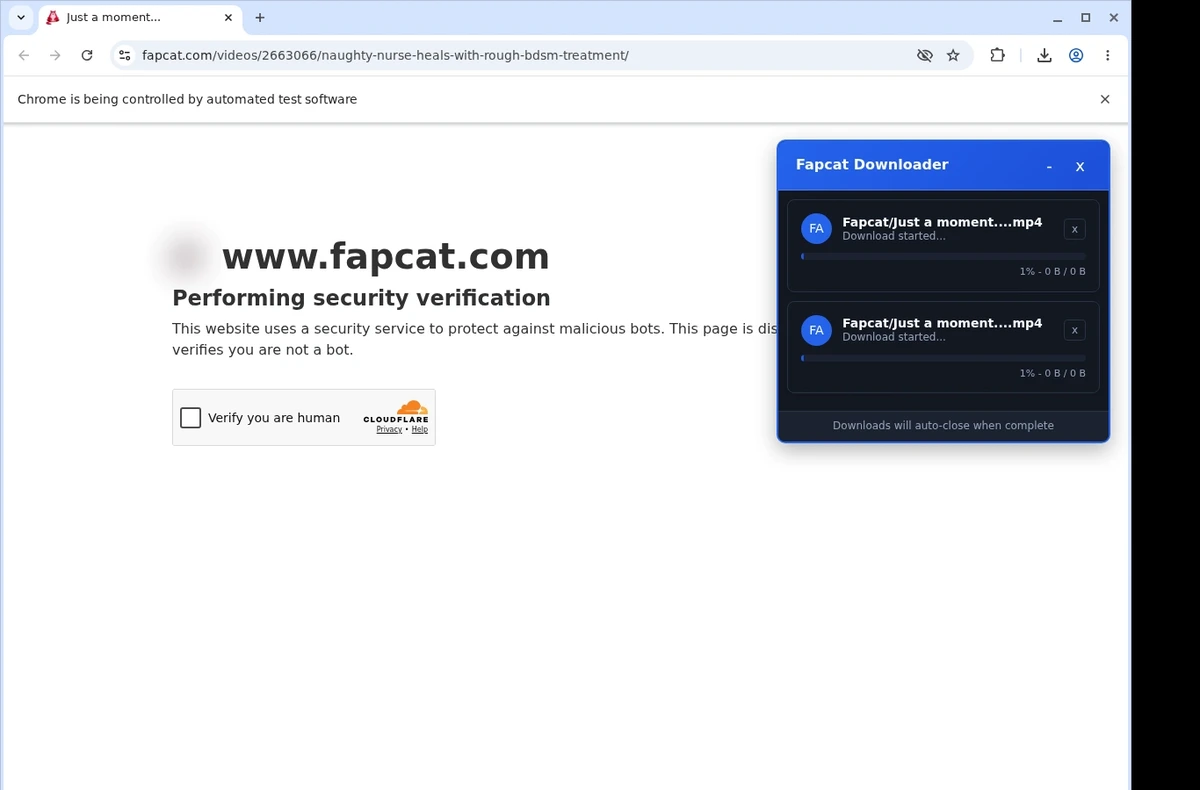Click the second download's '1% - 0 B / 0 B' text
This screenshot has height=790, width=1200.
[1052, 373]
